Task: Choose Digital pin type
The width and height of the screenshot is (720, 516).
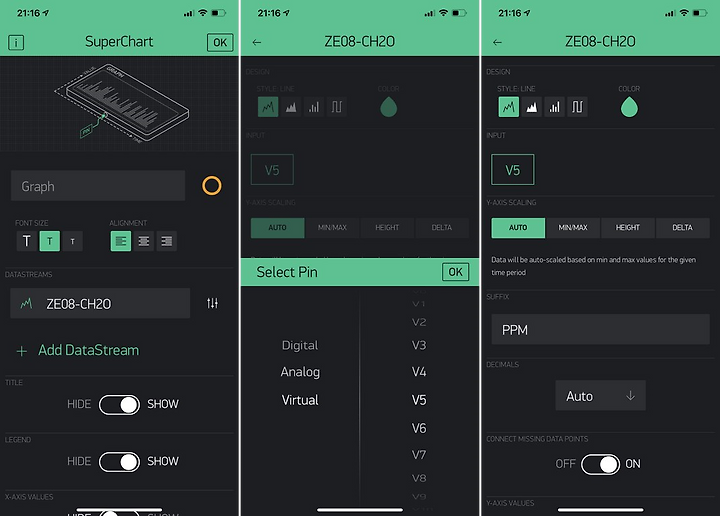Action: pos(300,345)
